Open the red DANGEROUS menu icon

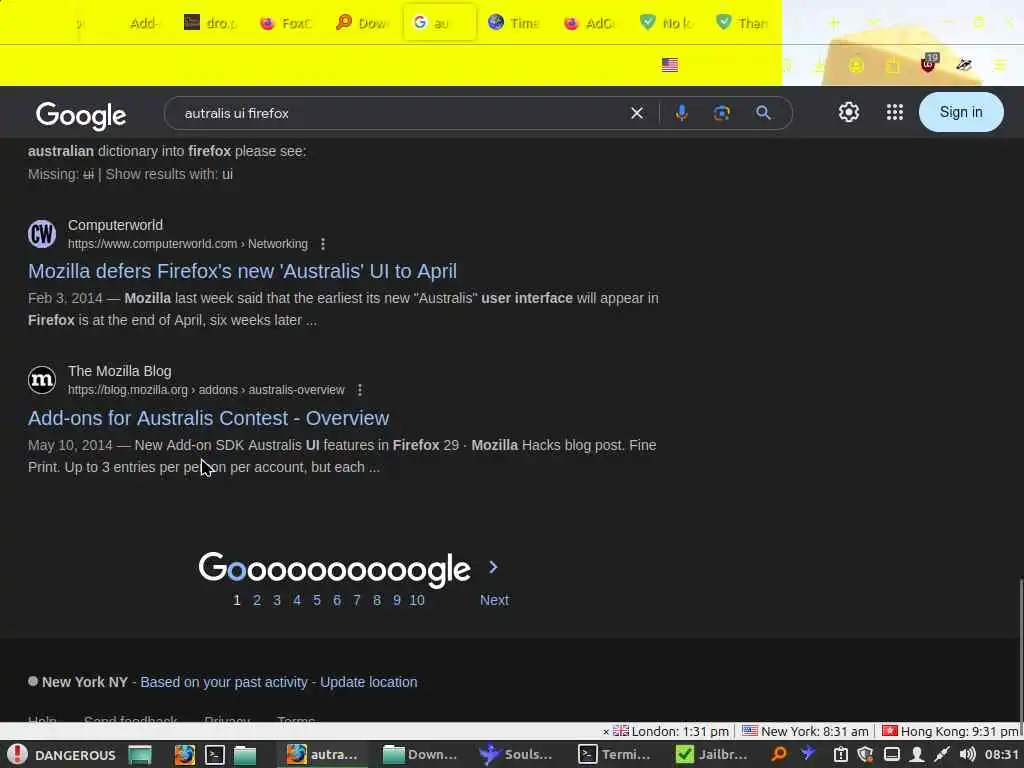point(17,754)
